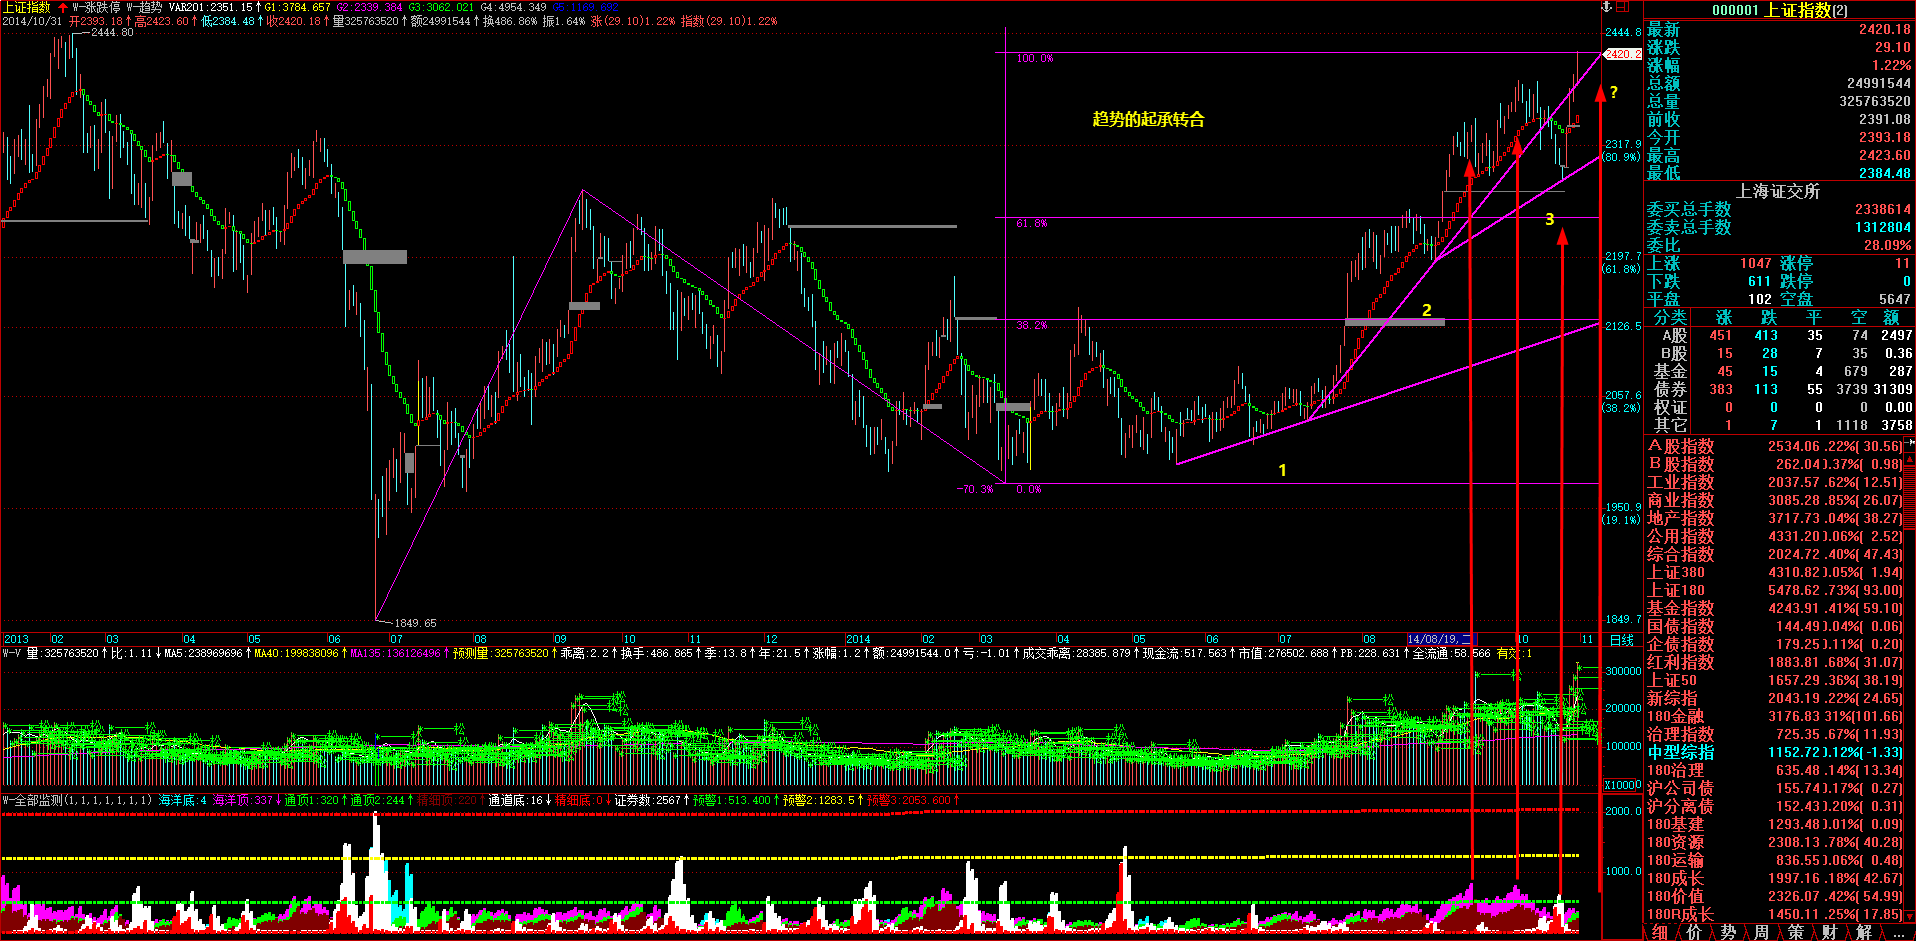The width and height of the screenshot is (1916, 941).
Task: Click the yellow number 3 trendline label
Action: (x=1550, y=220)
